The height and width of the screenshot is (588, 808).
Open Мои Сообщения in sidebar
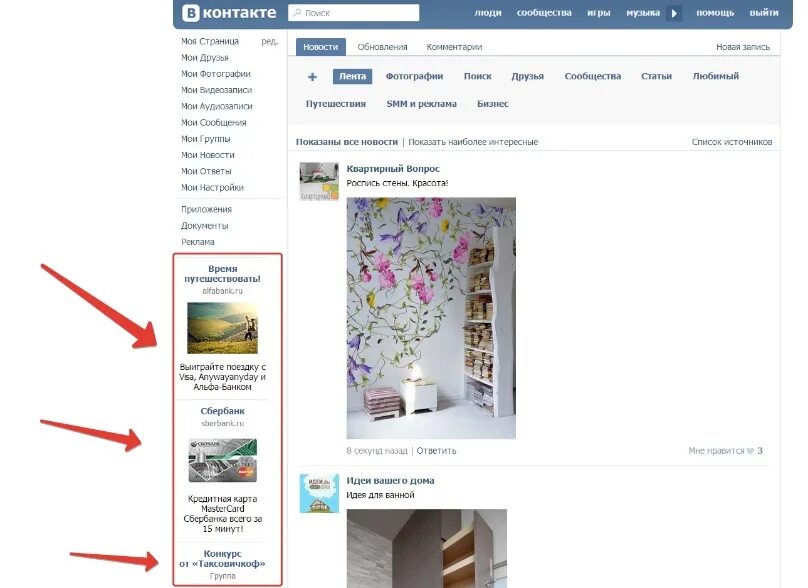click(x=213, y=122)
